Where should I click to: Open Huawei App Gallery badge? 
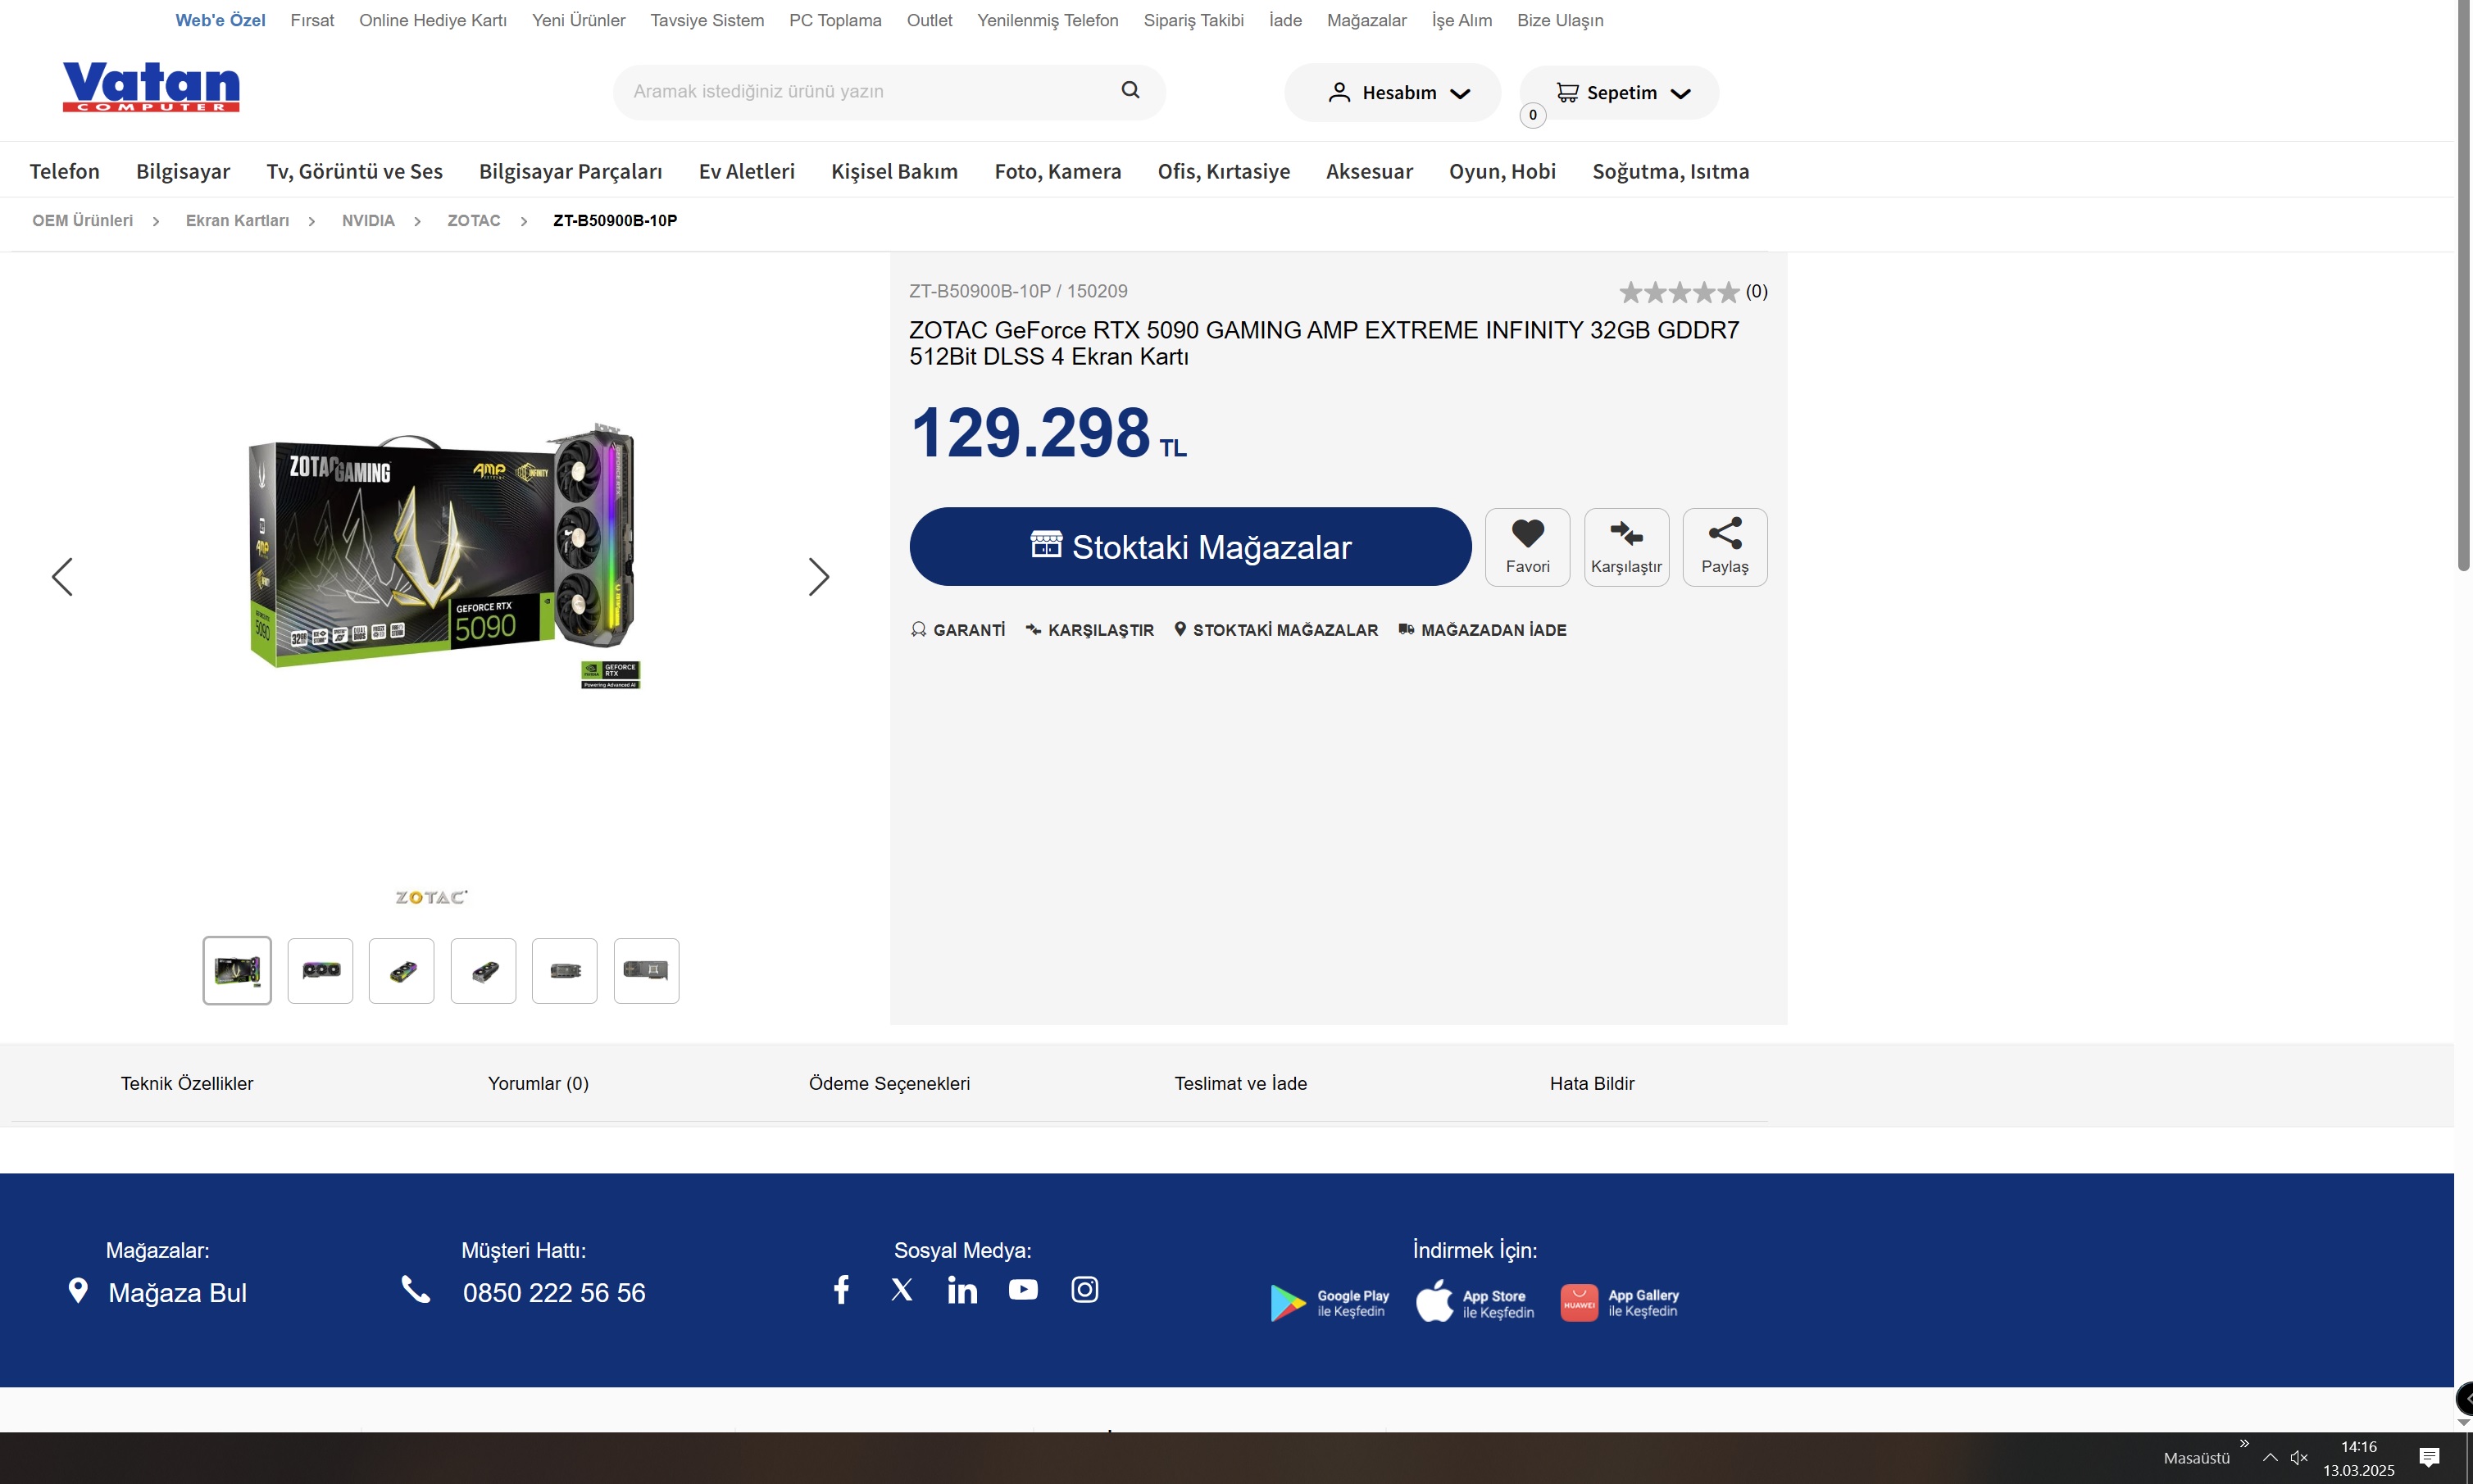(1619, 1303)
